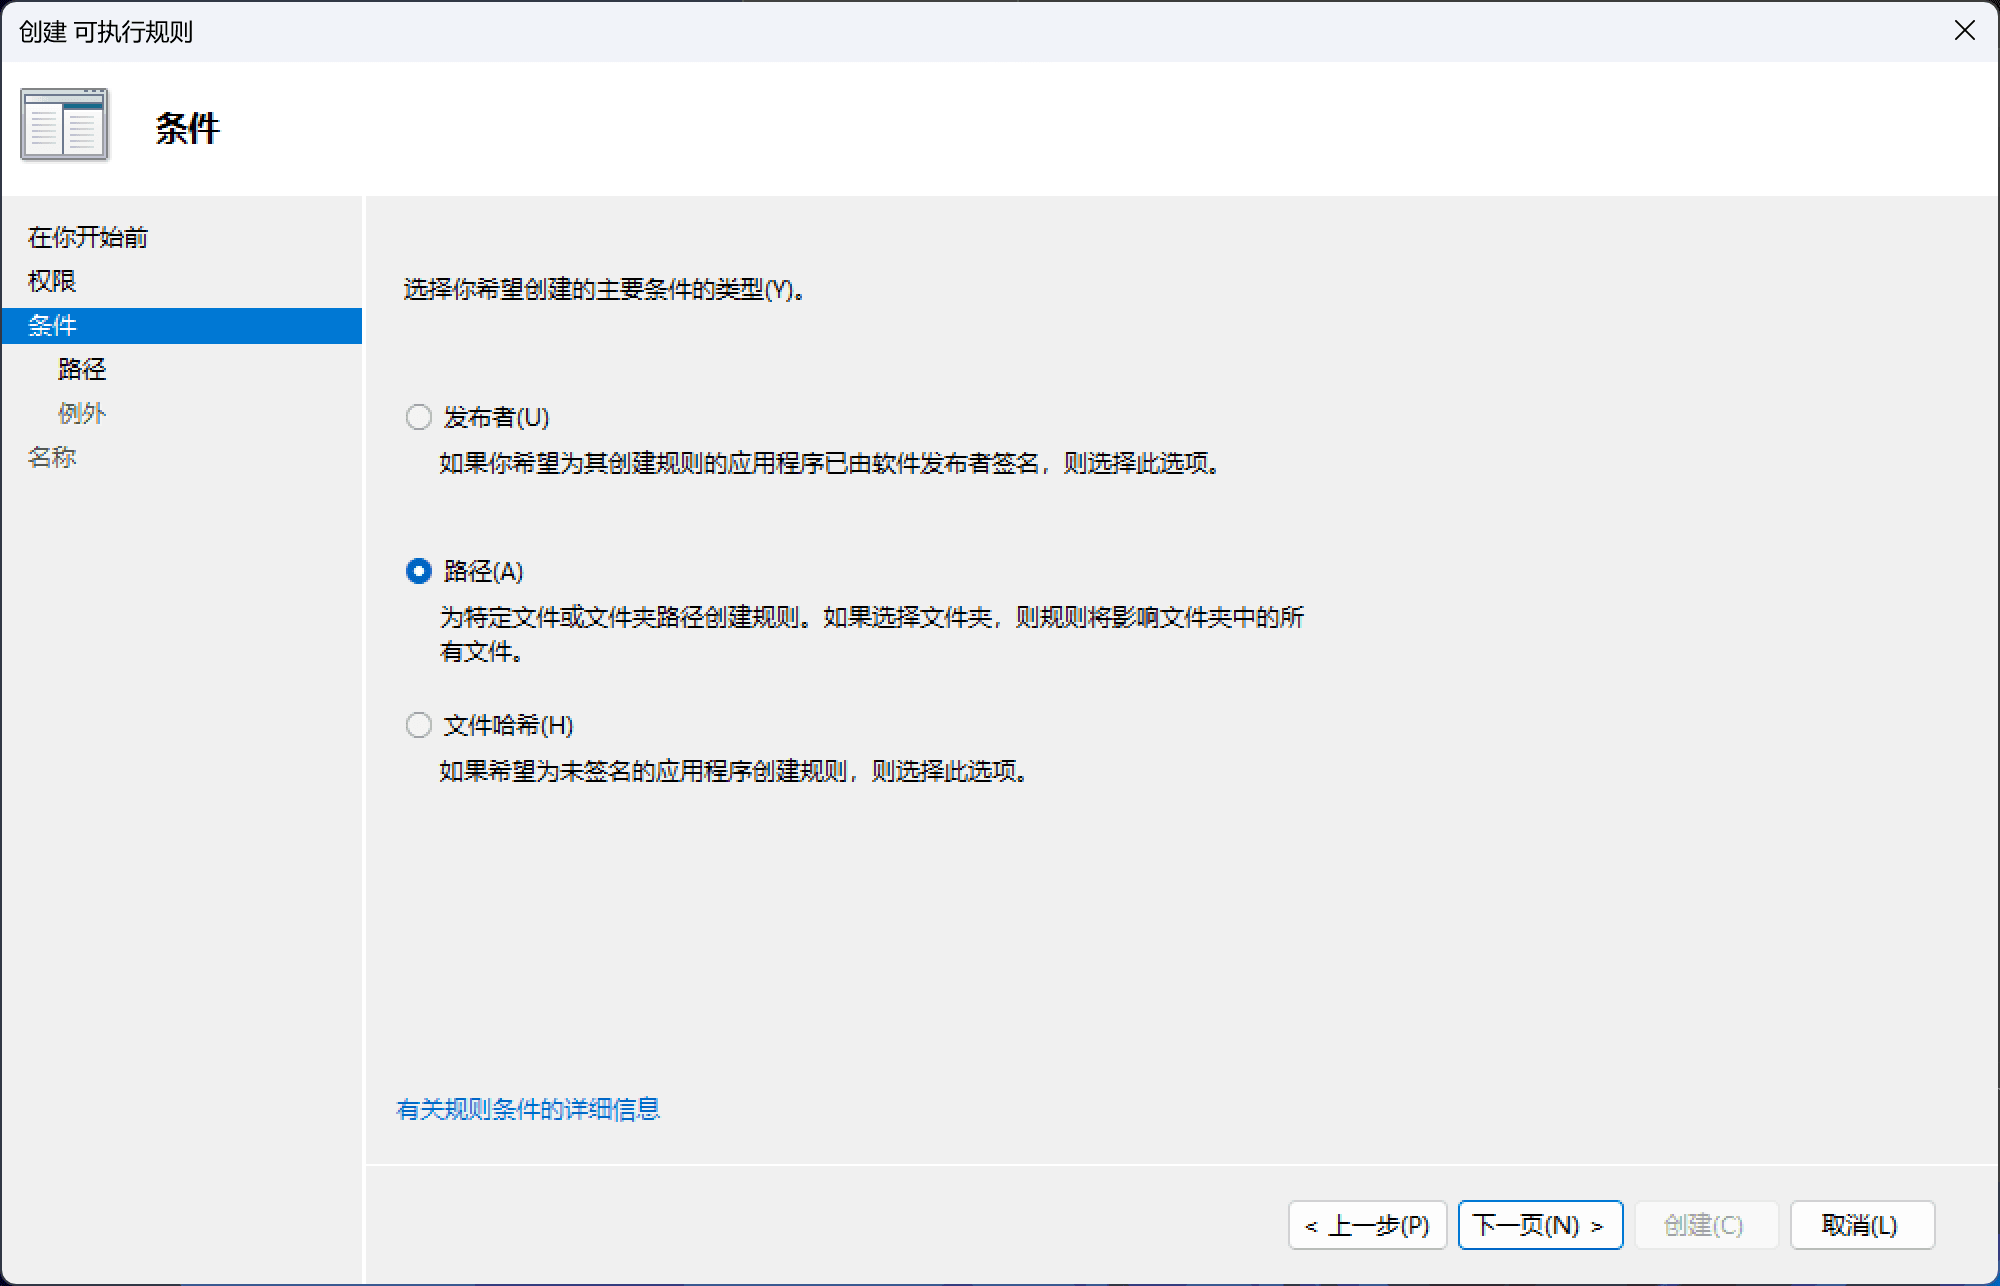Click the 创建 可执行规则 window title
The height and width of the screenshot is (1286, 2000).
click(106, 32)
